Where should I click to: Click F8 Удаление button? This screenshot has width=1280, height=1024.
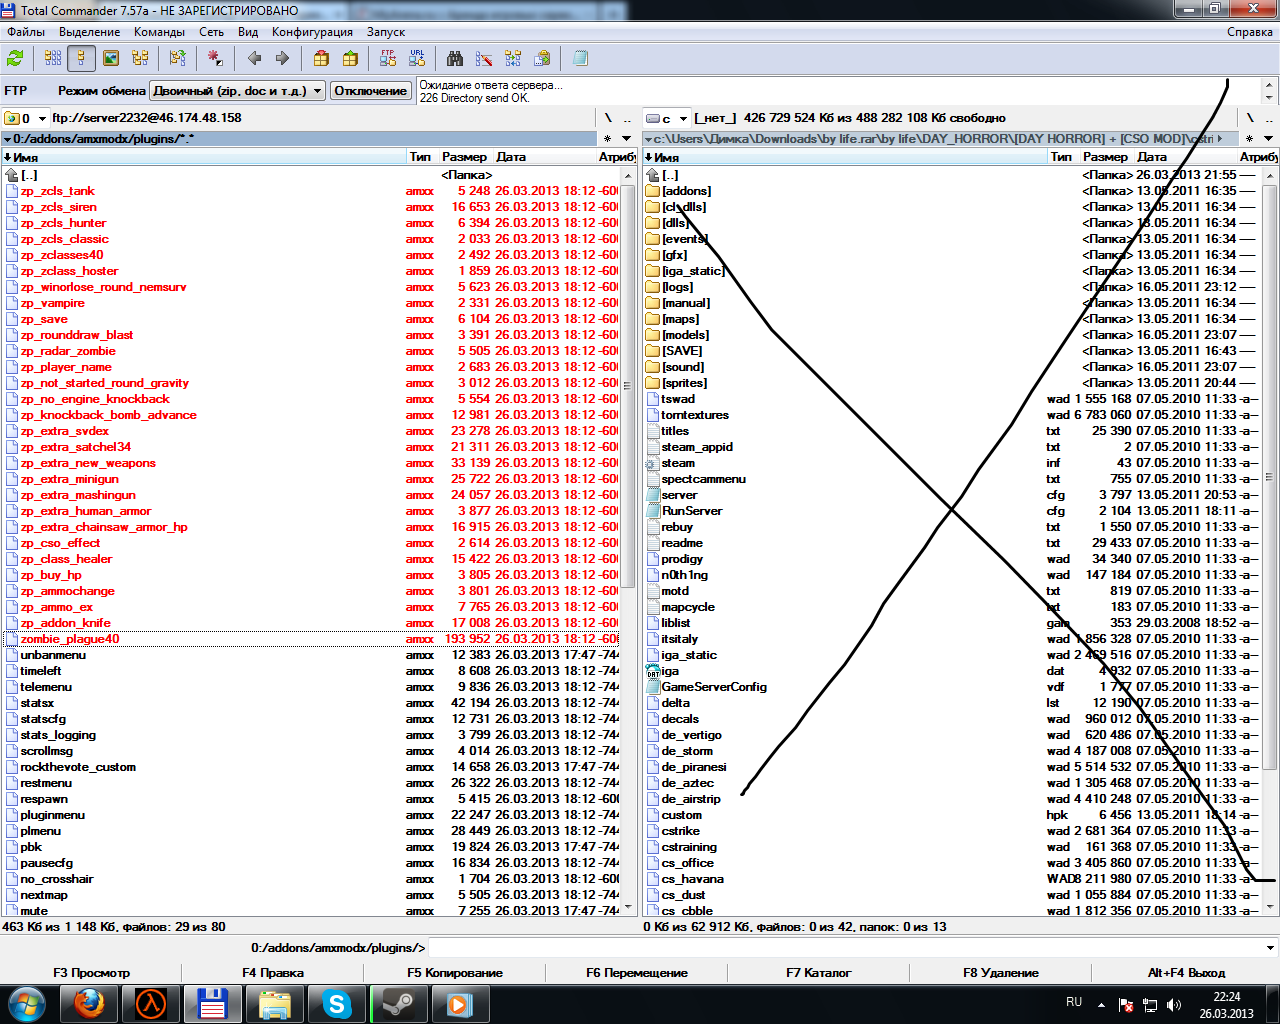[1000, 972]
